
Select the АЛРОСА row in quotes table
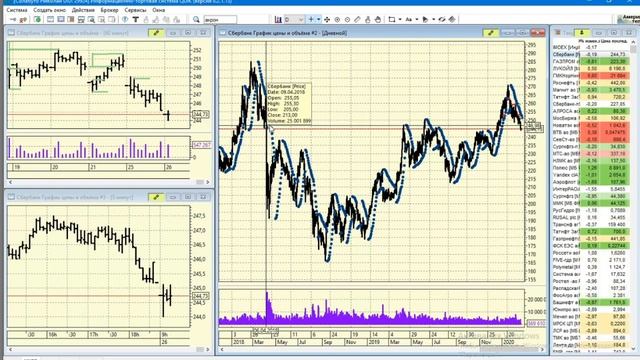[591, 111]
